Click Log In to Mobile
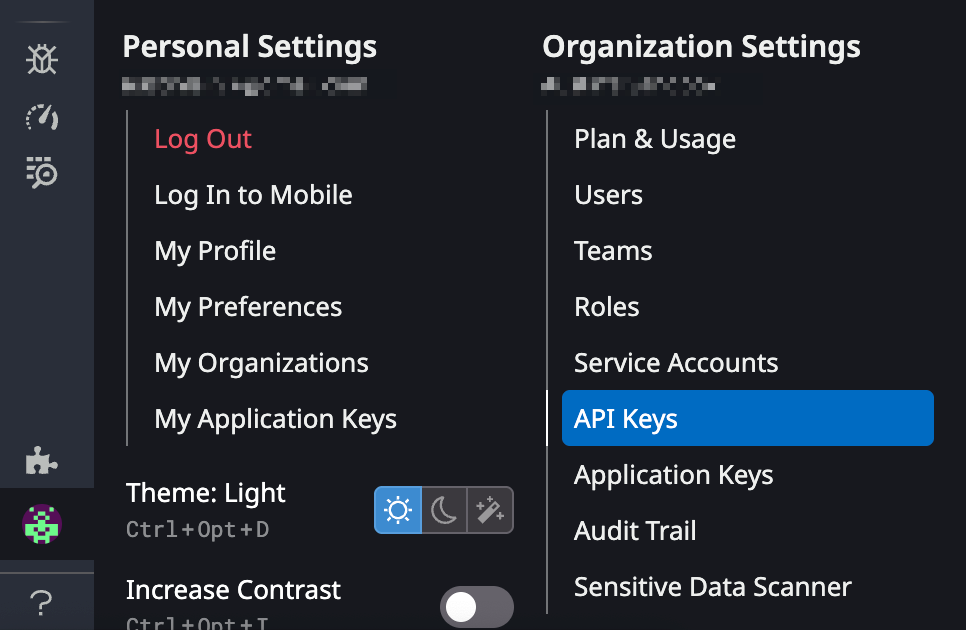Image resolution: width=966 pixels, height=630 pixels. (253, 195)
